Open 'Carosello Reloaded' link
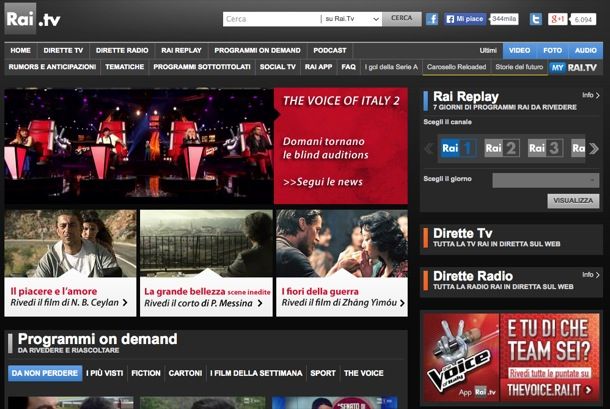The image size is (610, 409). point(456,67)
